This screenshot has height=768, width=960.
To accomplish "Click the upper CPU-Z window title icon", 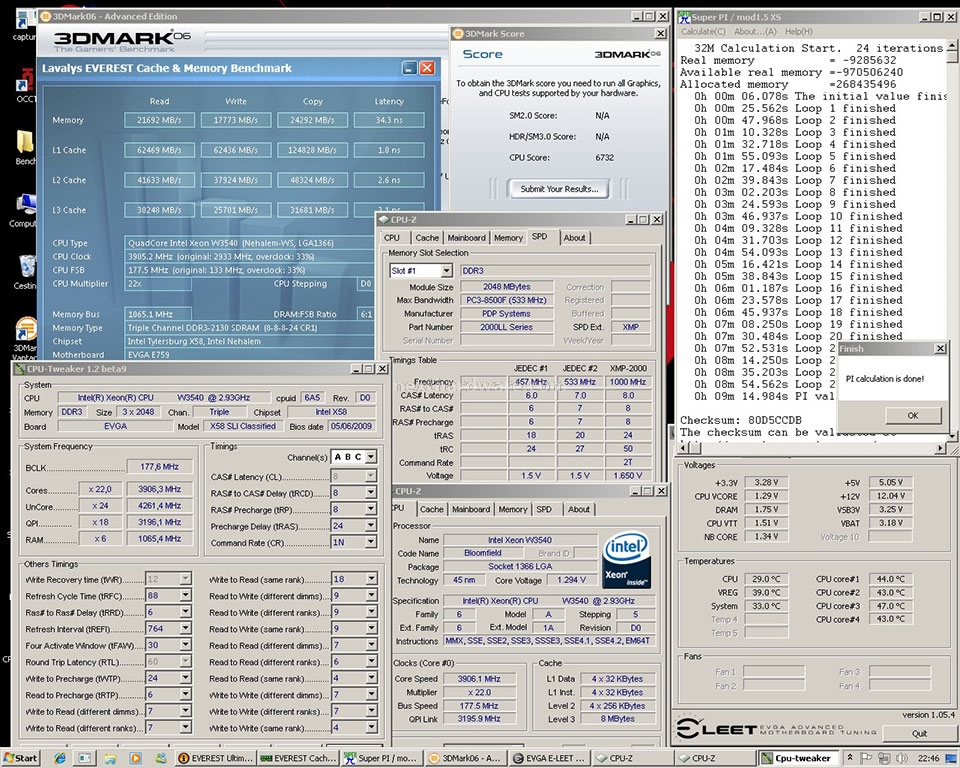I will (x=384, y=219).
